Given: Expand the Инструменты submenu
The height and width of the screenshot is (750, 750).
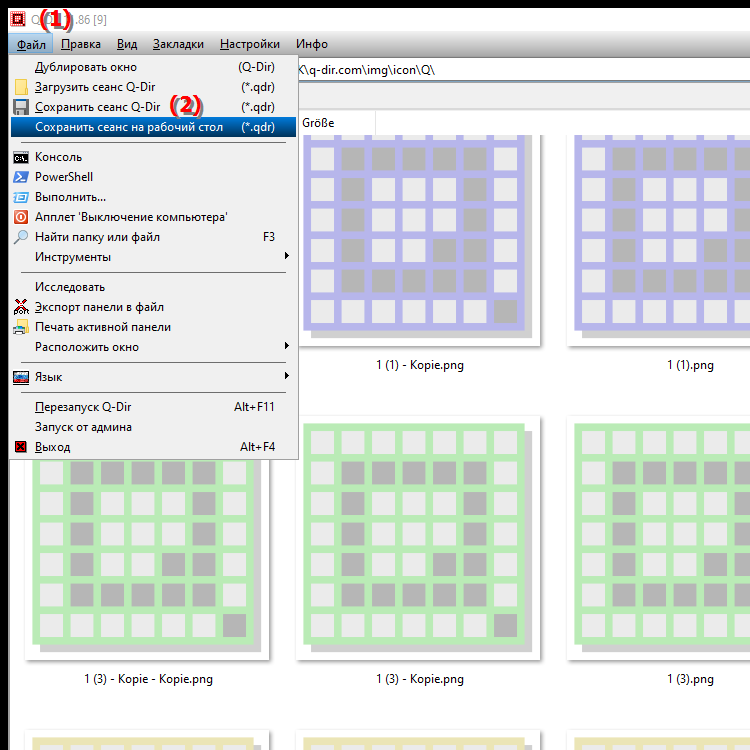Looking at the screenshot, I should (x=153, y=257).
